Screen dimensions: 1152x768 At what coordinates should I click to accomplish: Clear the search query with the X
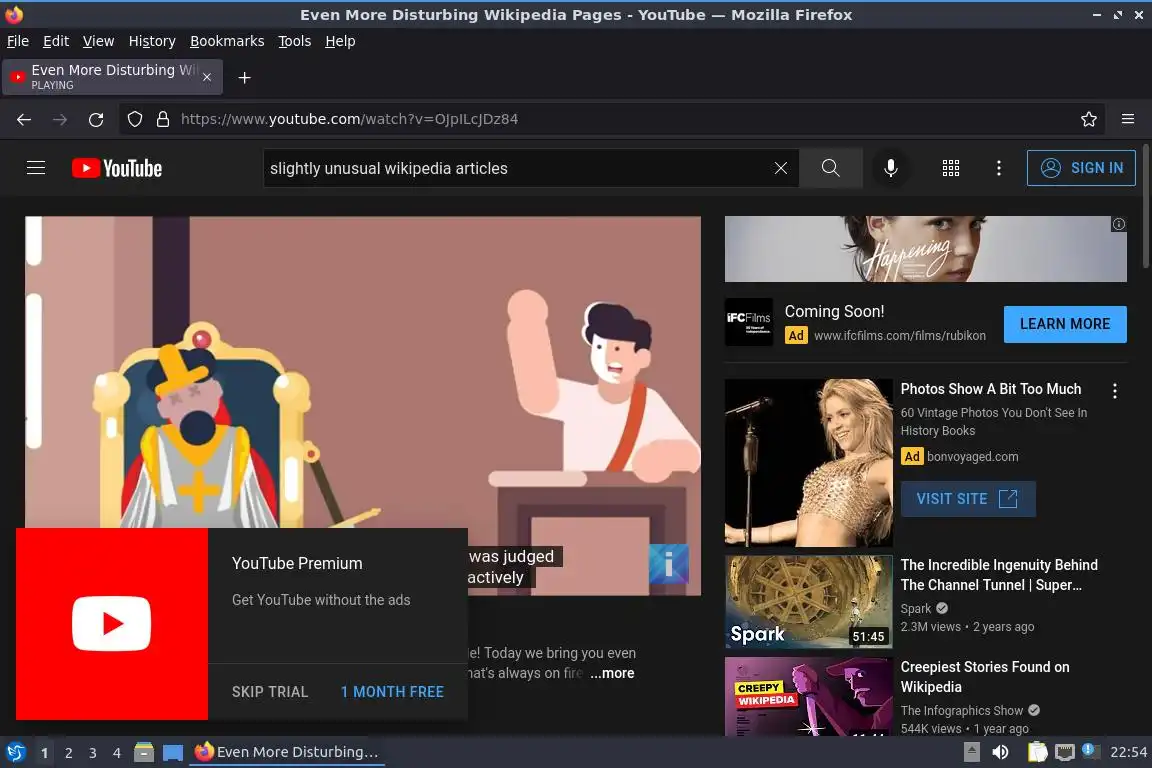click(780, 168)
